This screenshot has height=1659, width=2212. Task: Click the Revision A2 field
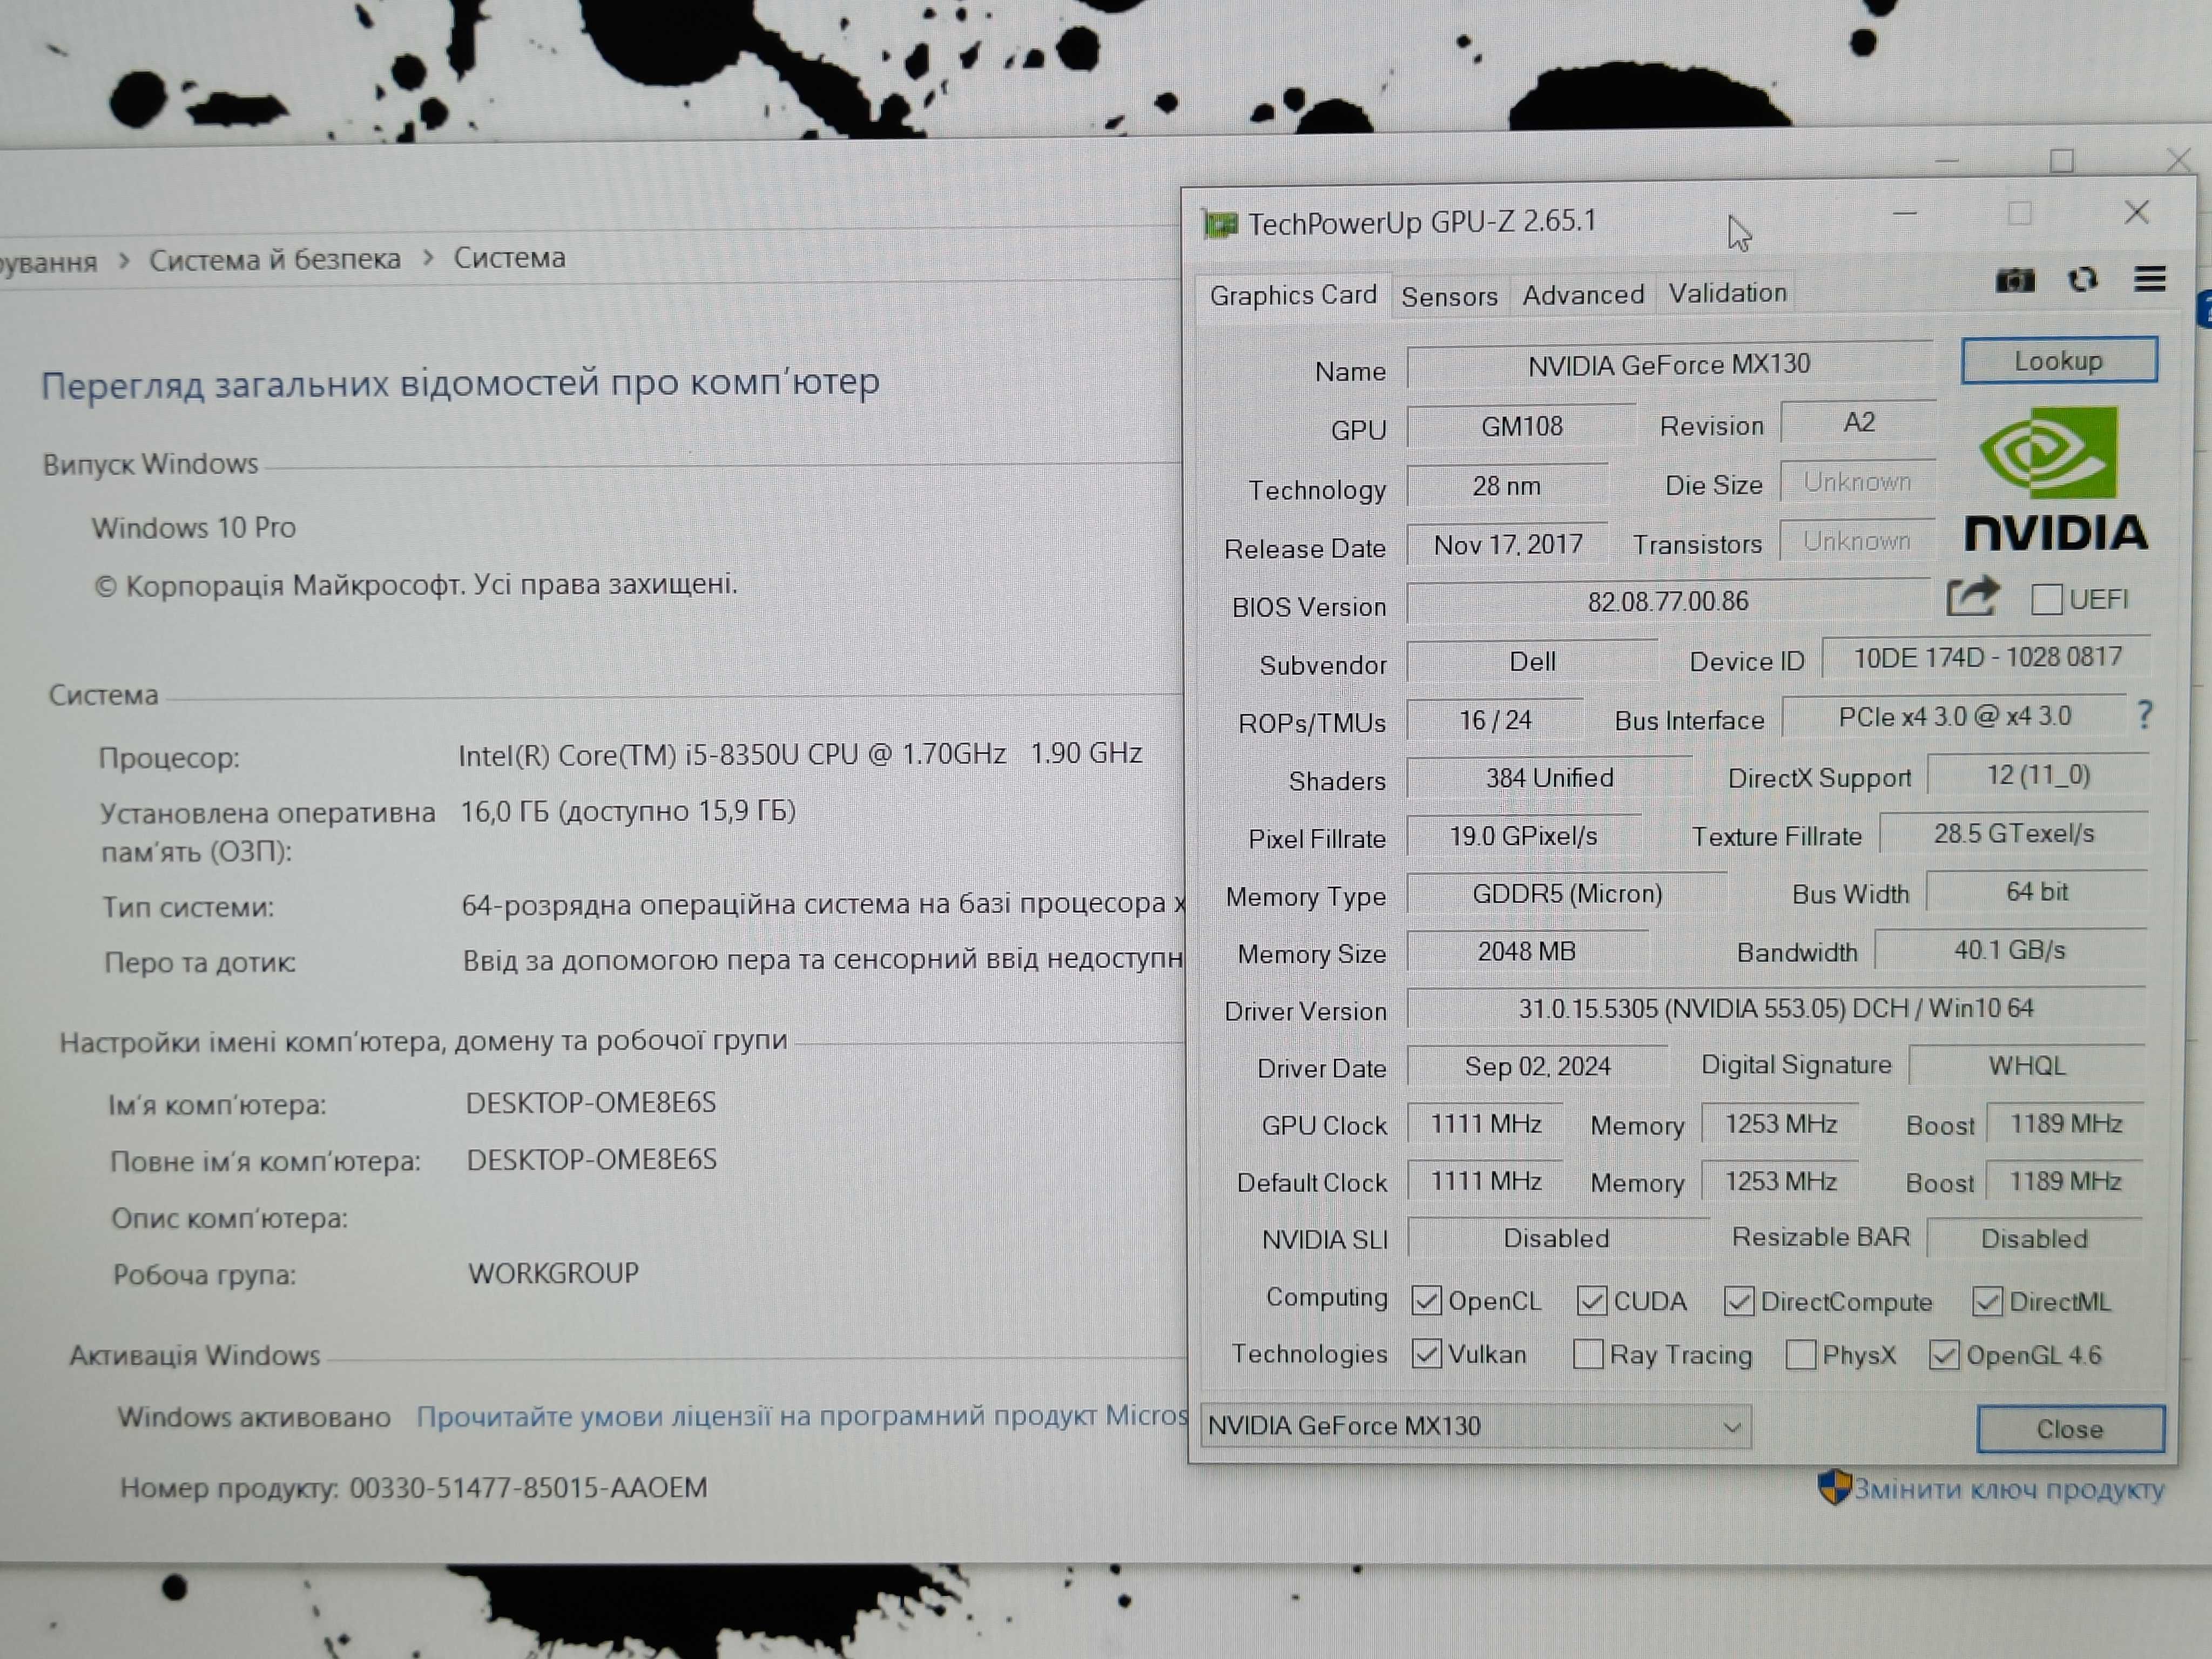(1859, 423)
